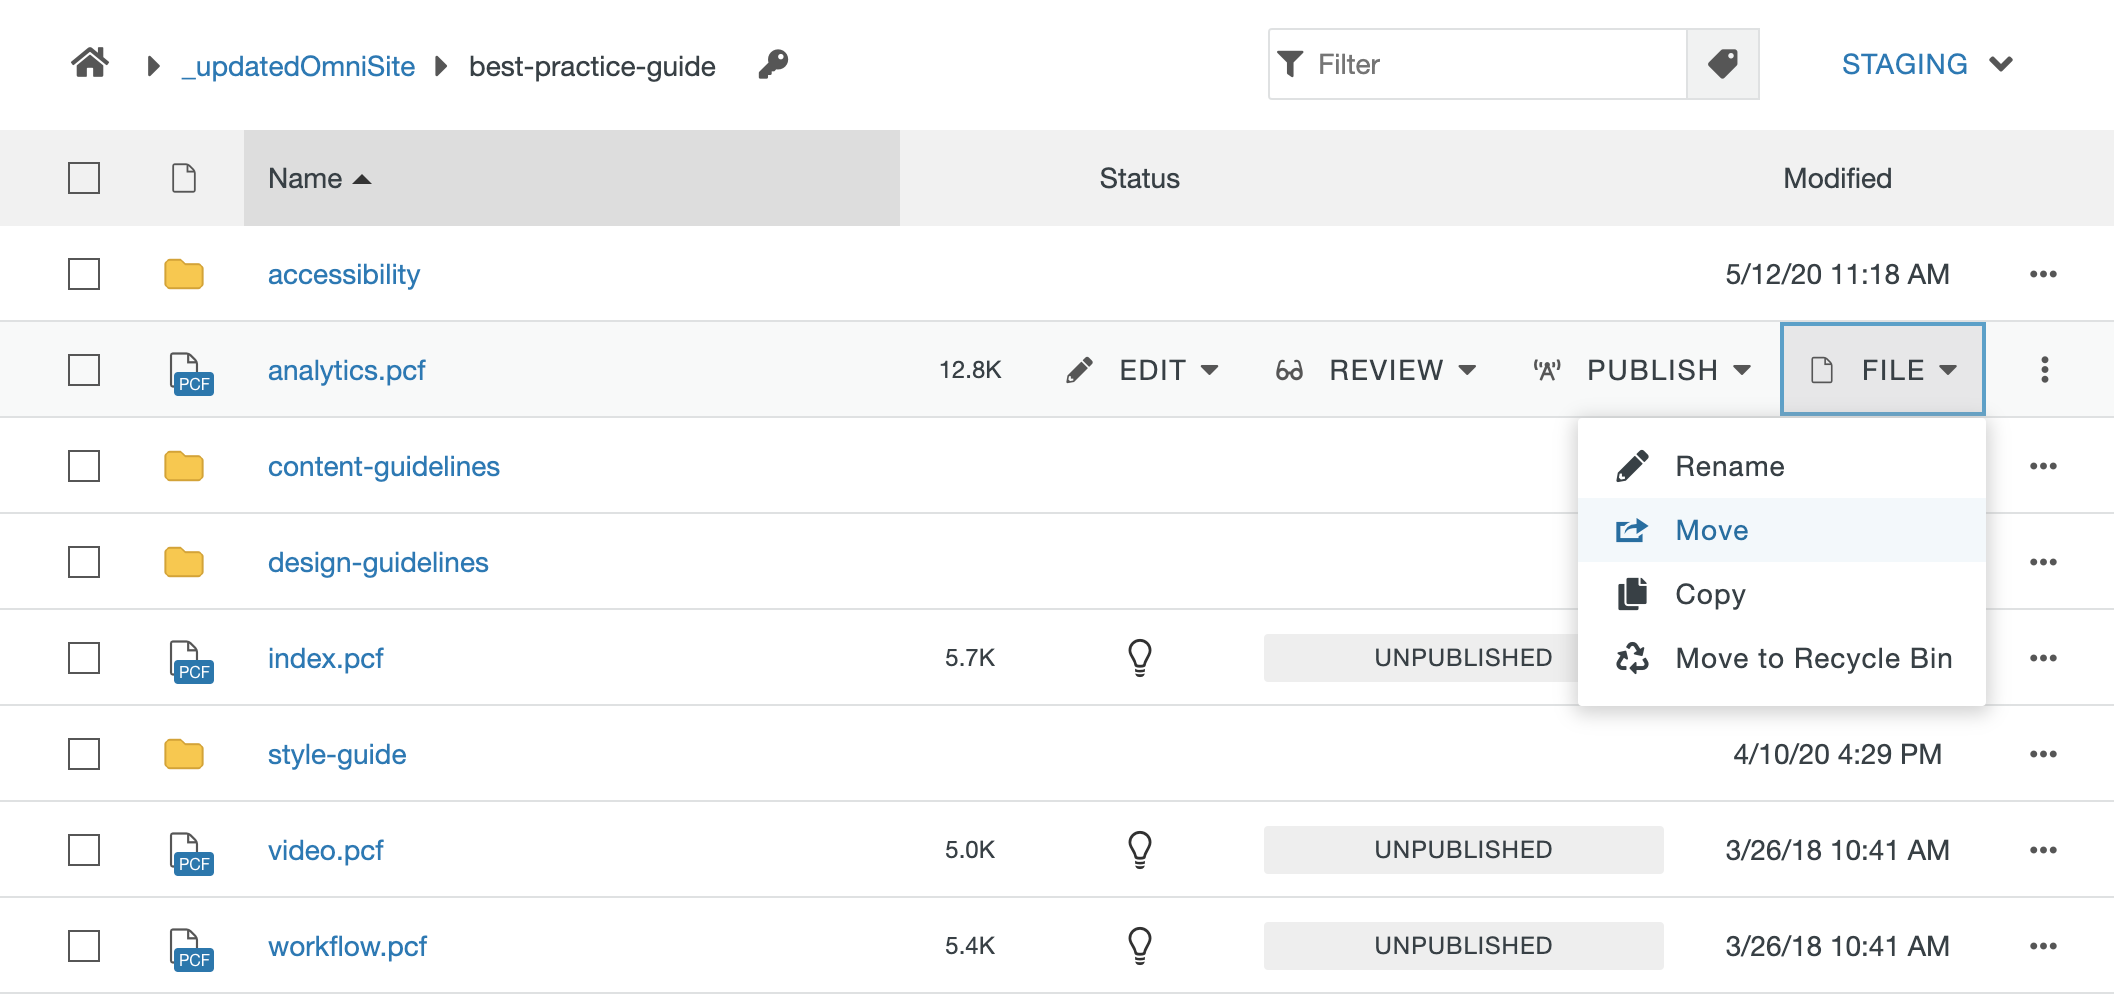The image size is (2114, 1000).
Task: Open the content-guidelines folder link
Action: click(x=383, y=466)
